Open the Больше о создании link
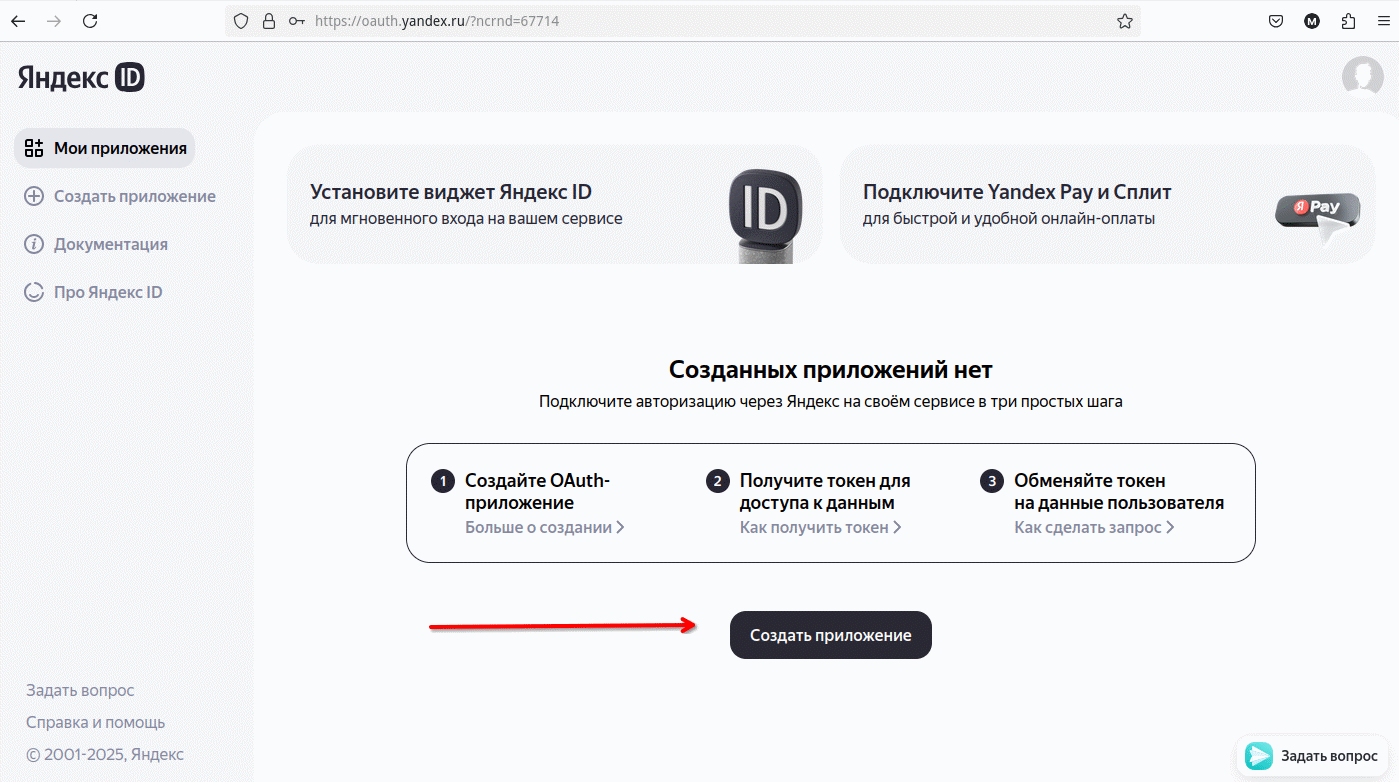The height and width of the screenshot is (782, 1399). (545, 527)
